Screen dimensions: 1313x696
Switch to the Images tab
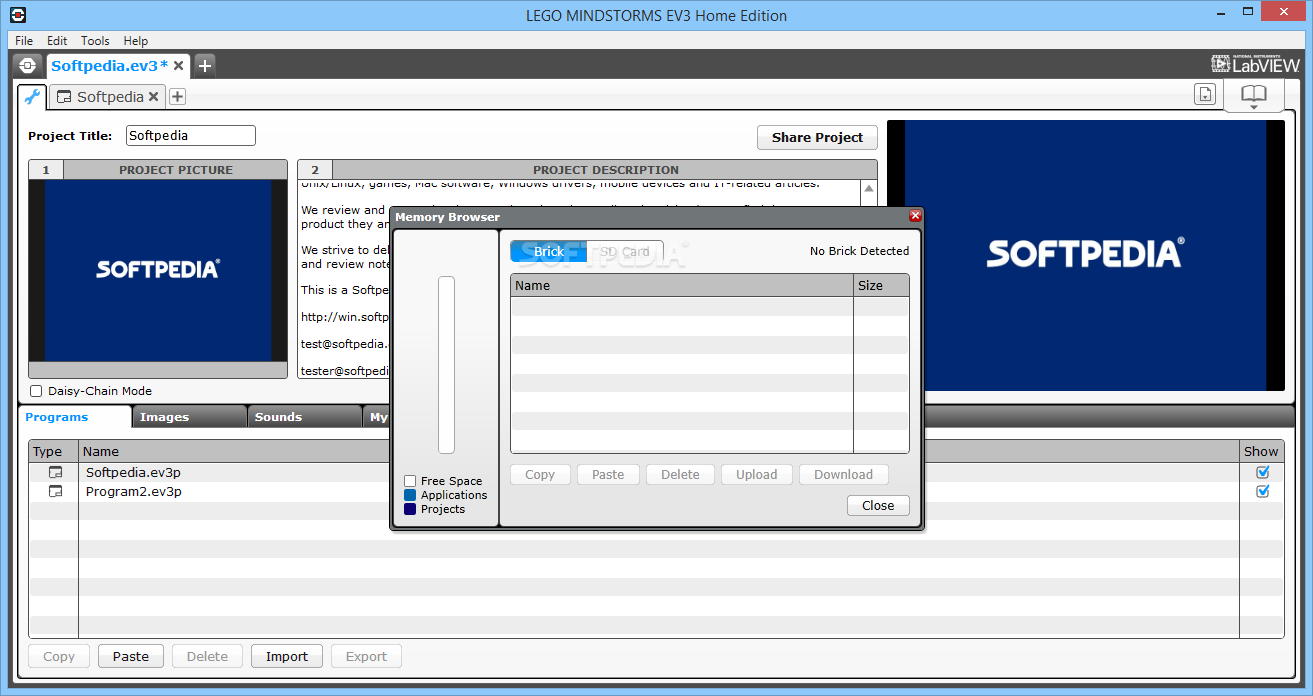(x=190, y=417)
